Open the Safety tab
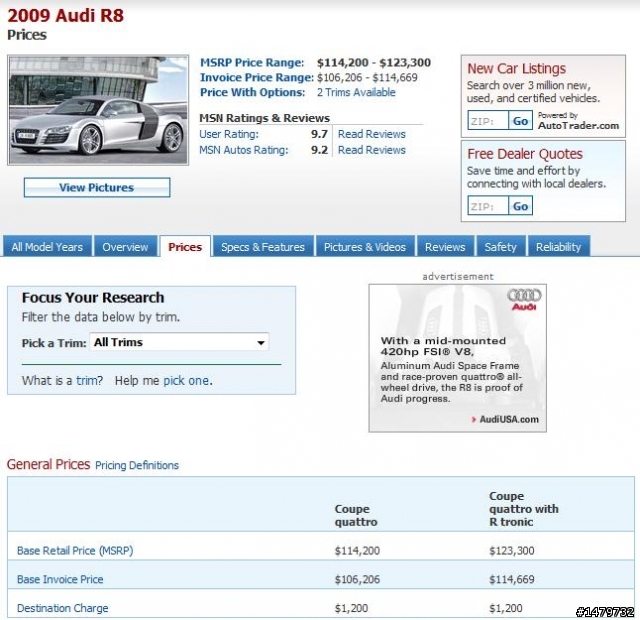Image resolution: width=640 pixels, height=620 pixels. coord(501,247)
